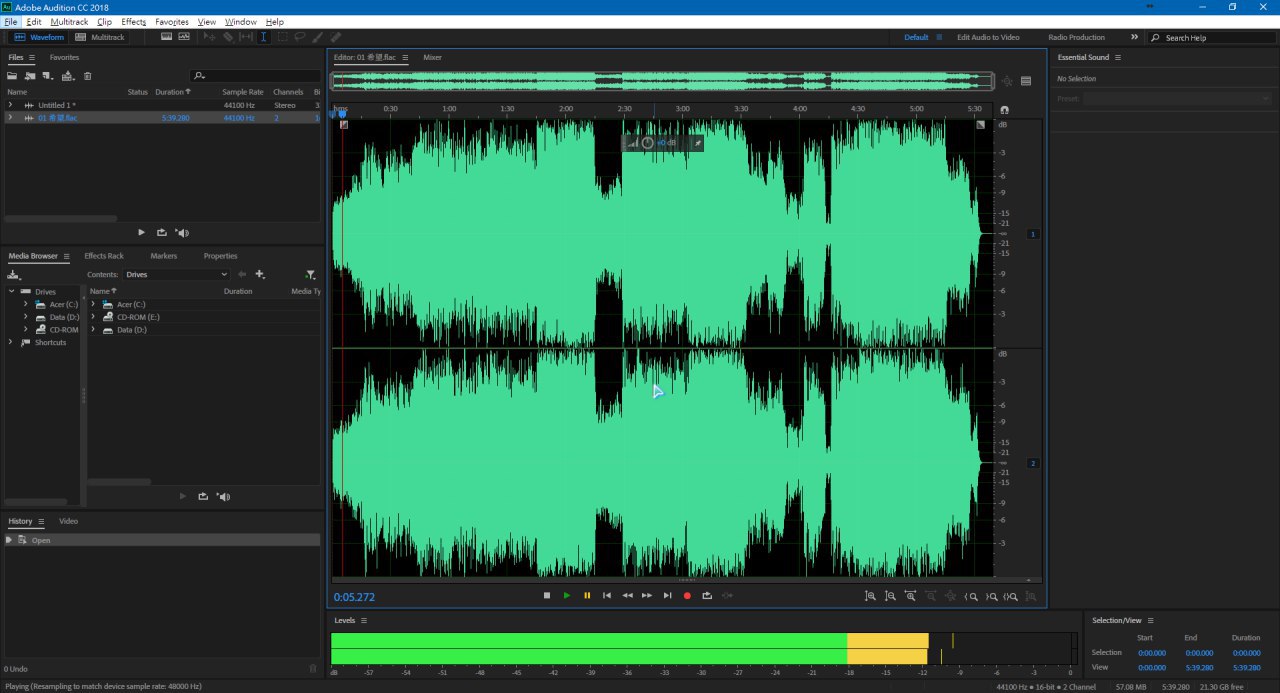Stop playback using the Stop button
Viewport: 1280px width, 693px height.
pyautogui.click(x=547, y=596)
